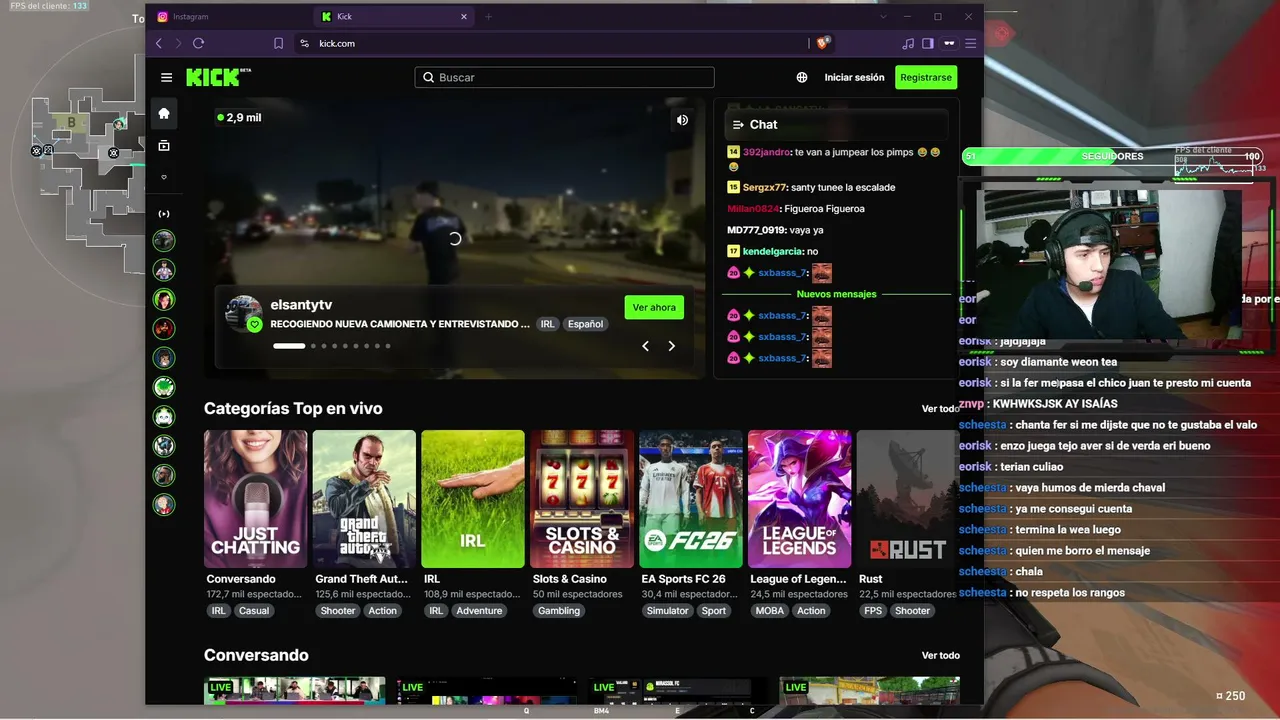
Task: Open the browser tab search chevron
Action: [x=883, y=16]
